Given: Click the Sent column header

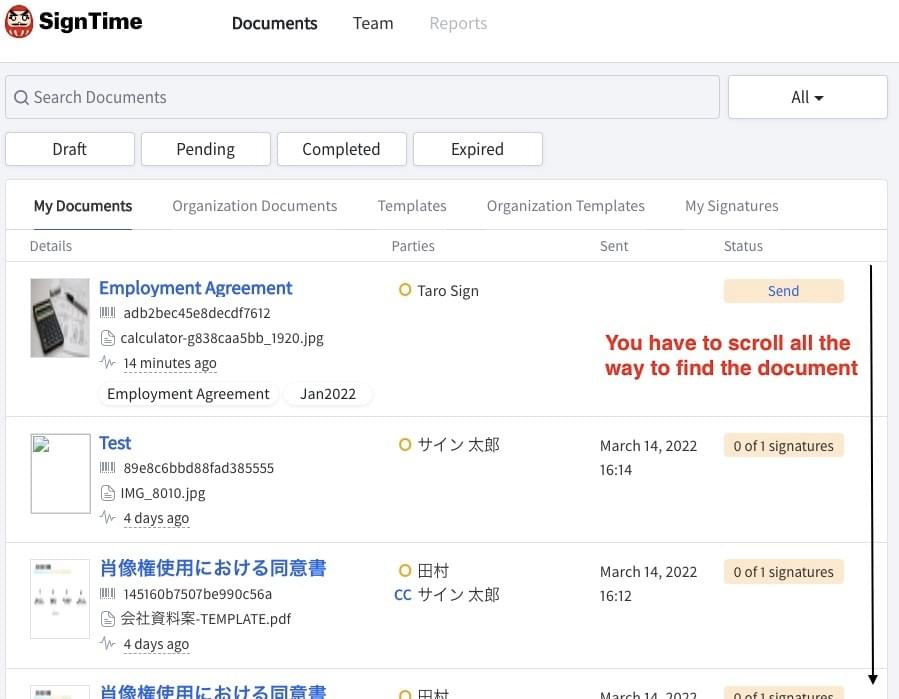Looking at the screenshot, I should point(614,246).
